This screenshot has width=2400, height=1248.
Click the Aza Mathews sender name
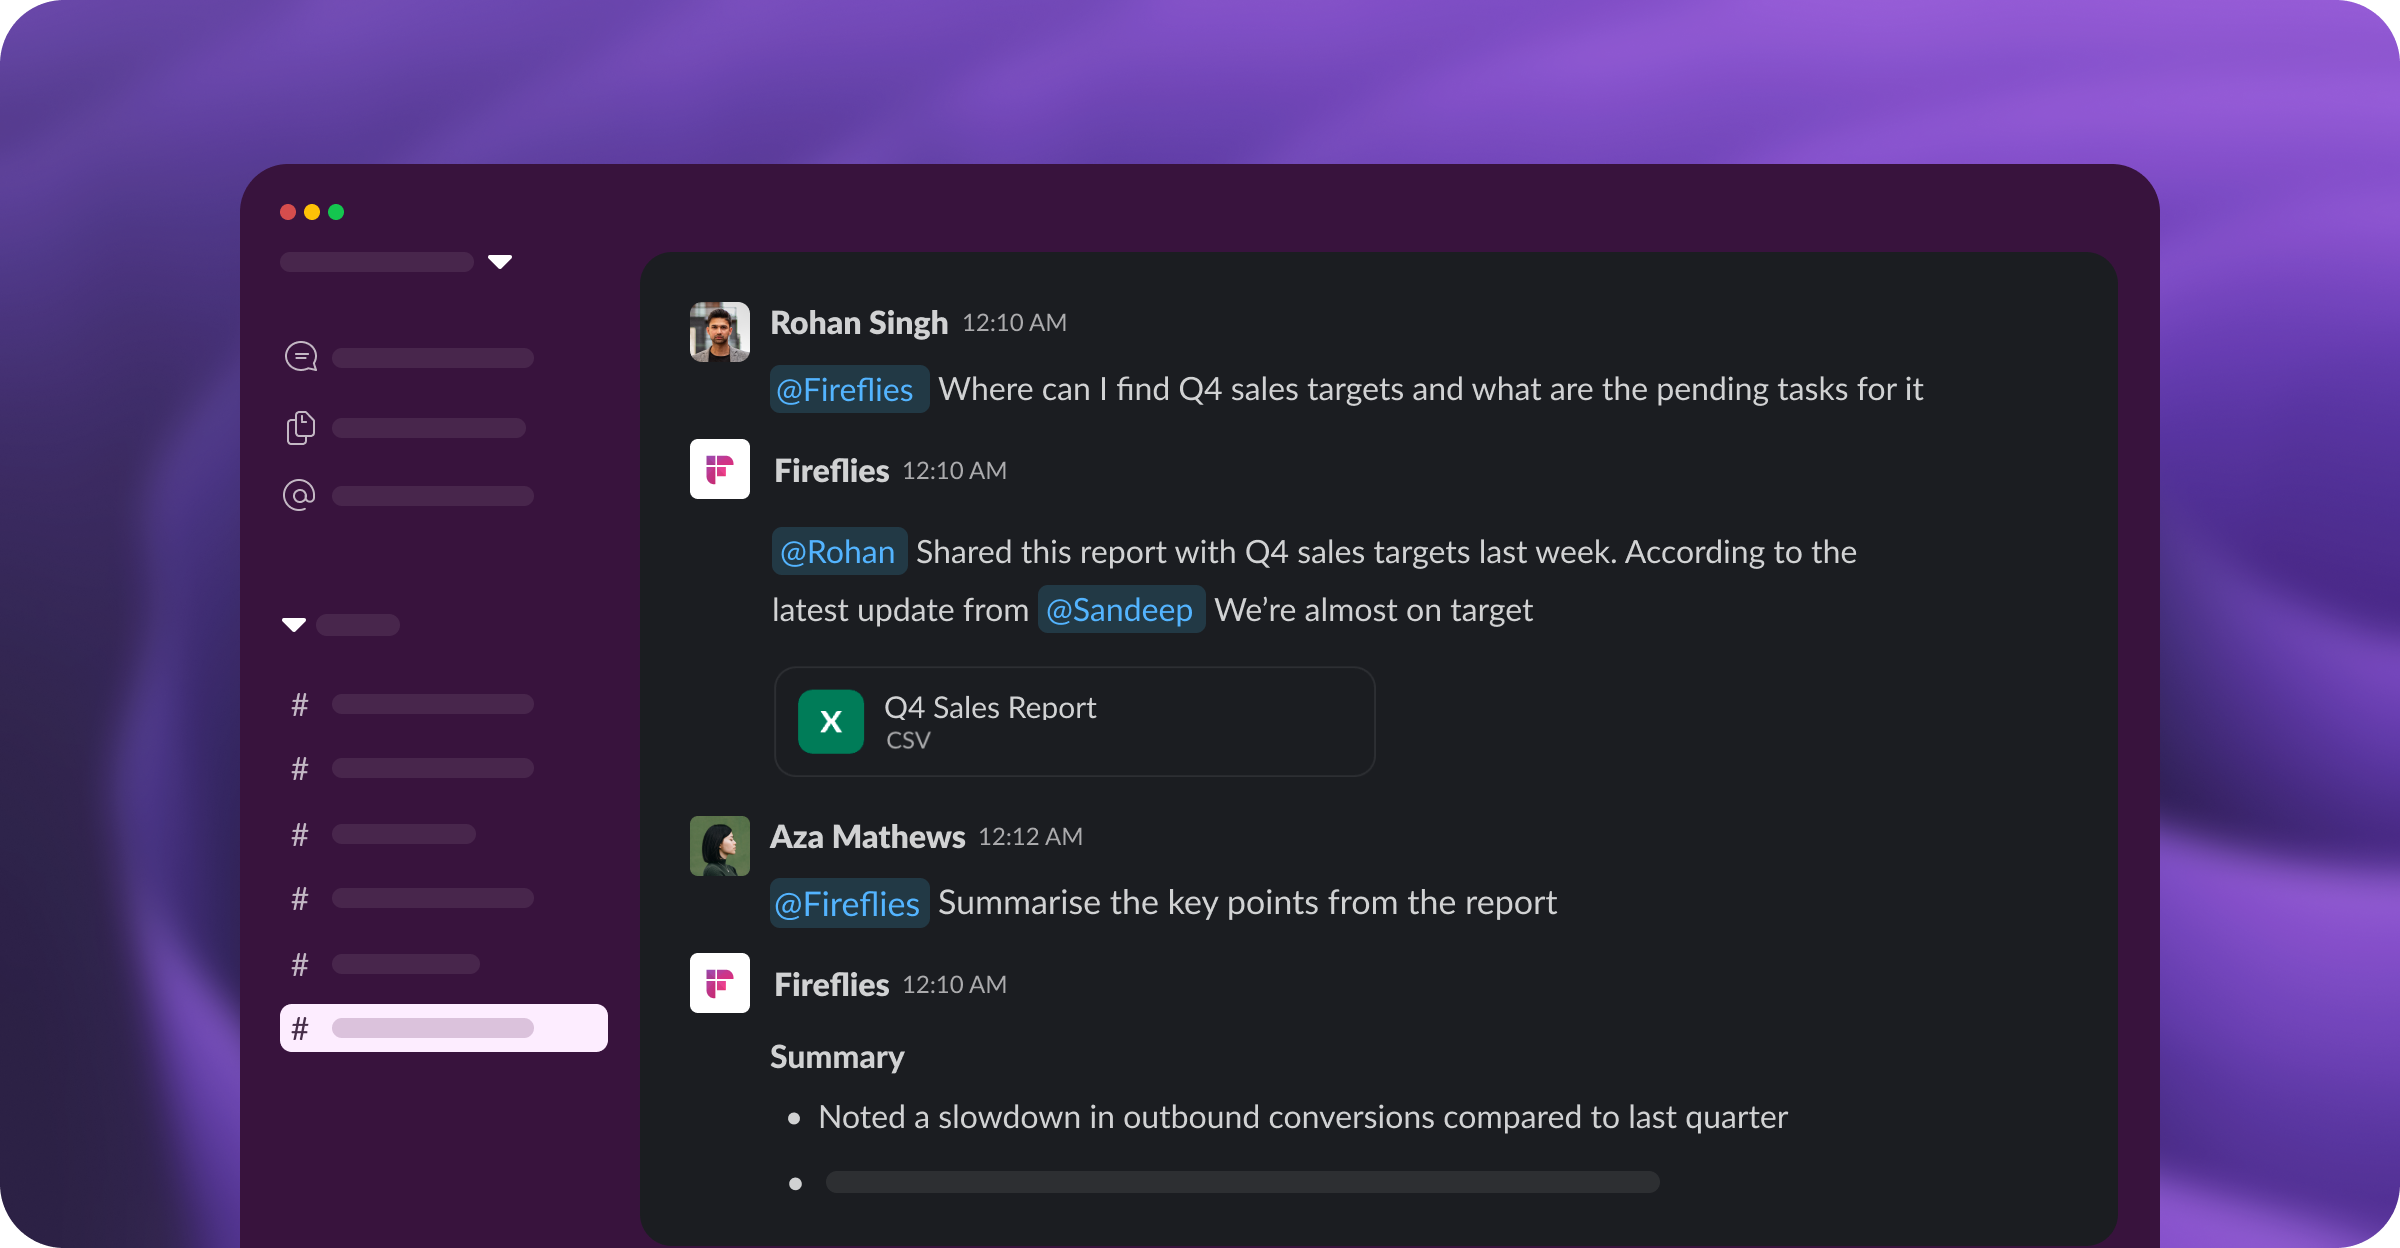pyautogui.click(x=867, y=837)
